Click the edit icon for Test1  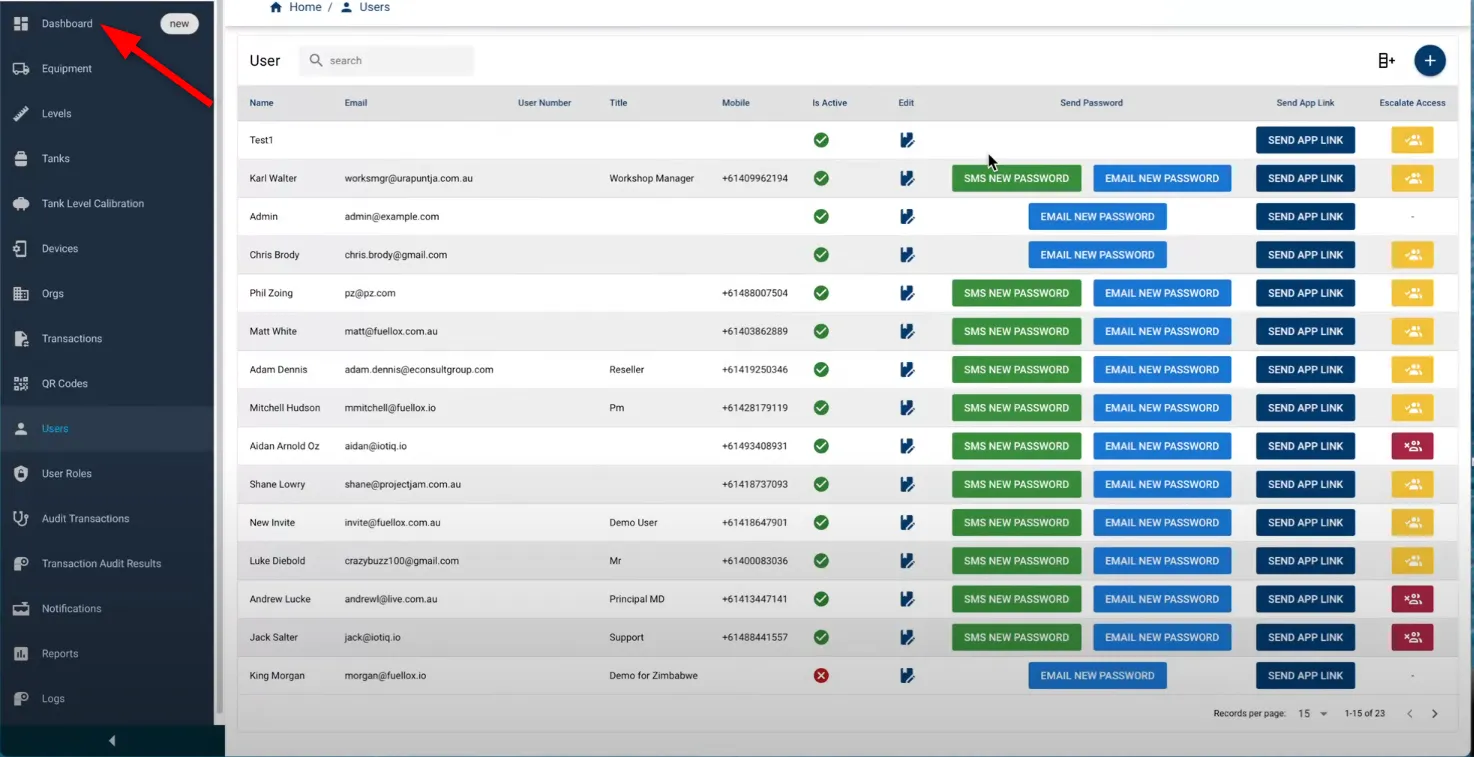pyautogui.click(x=907, y=140)
